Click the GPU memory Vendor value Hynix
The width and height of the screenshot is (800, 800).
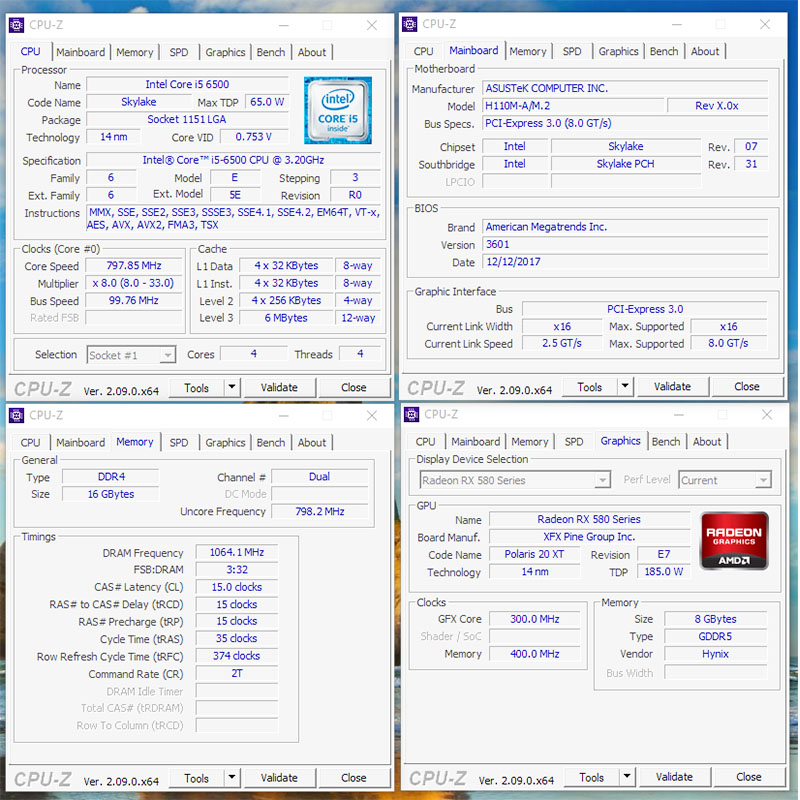pos(715,654)
